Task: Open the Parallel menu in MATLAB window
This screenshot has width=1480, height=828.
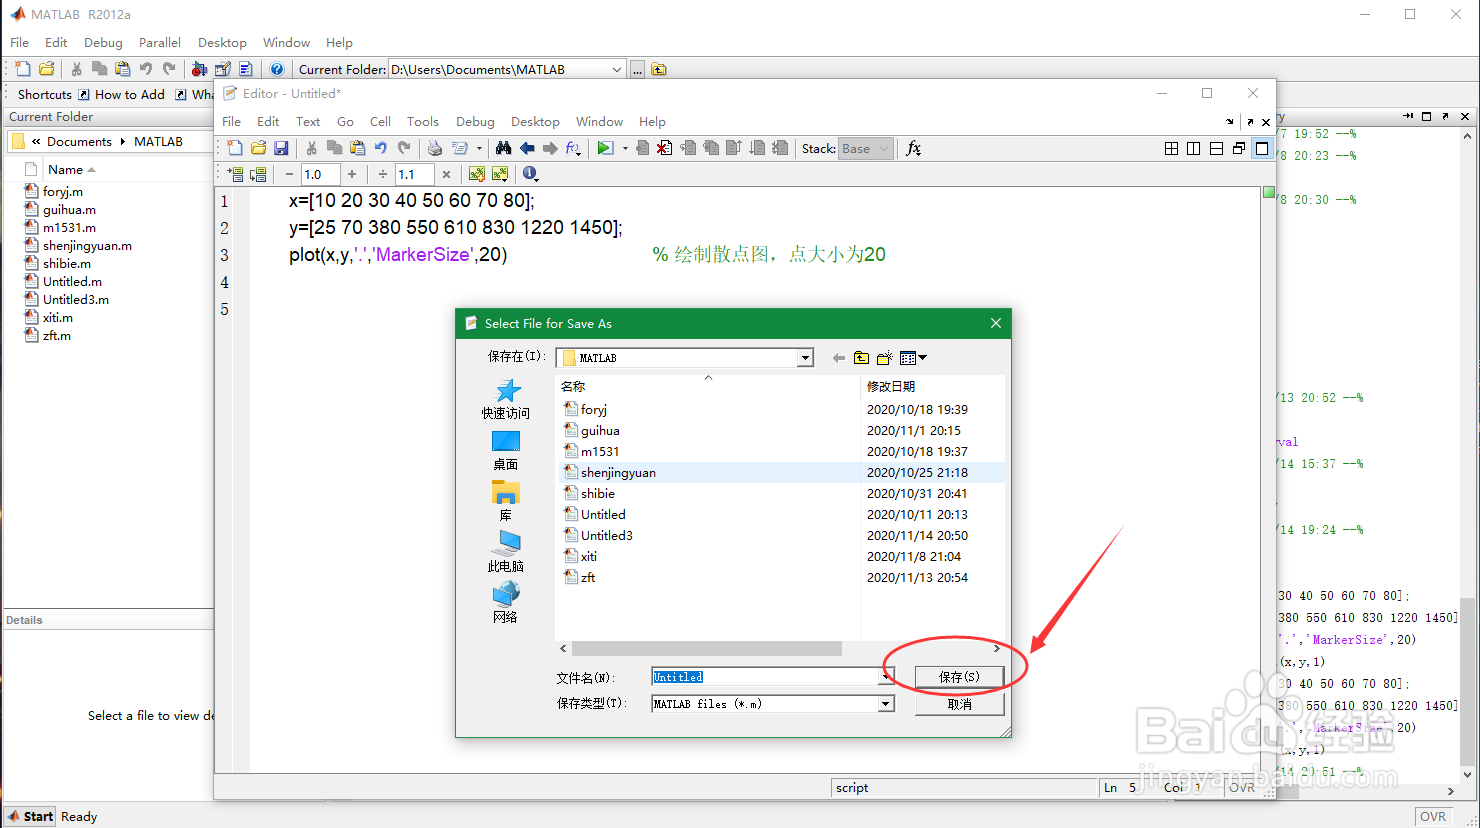Action: pyautogui.click(x=160, y=42)
